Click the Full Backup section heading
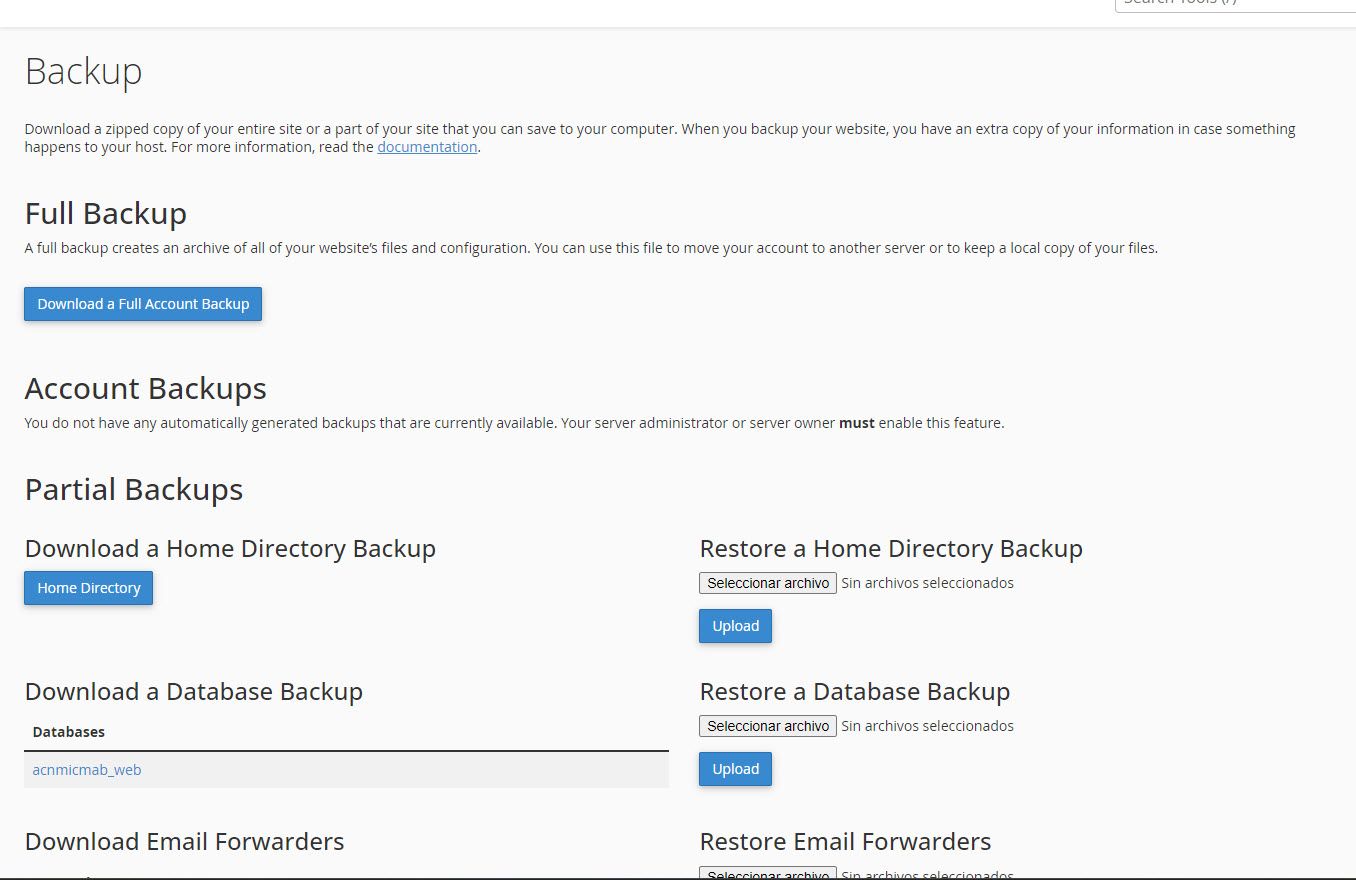The image size is (1356, 880). coord(106,214)
